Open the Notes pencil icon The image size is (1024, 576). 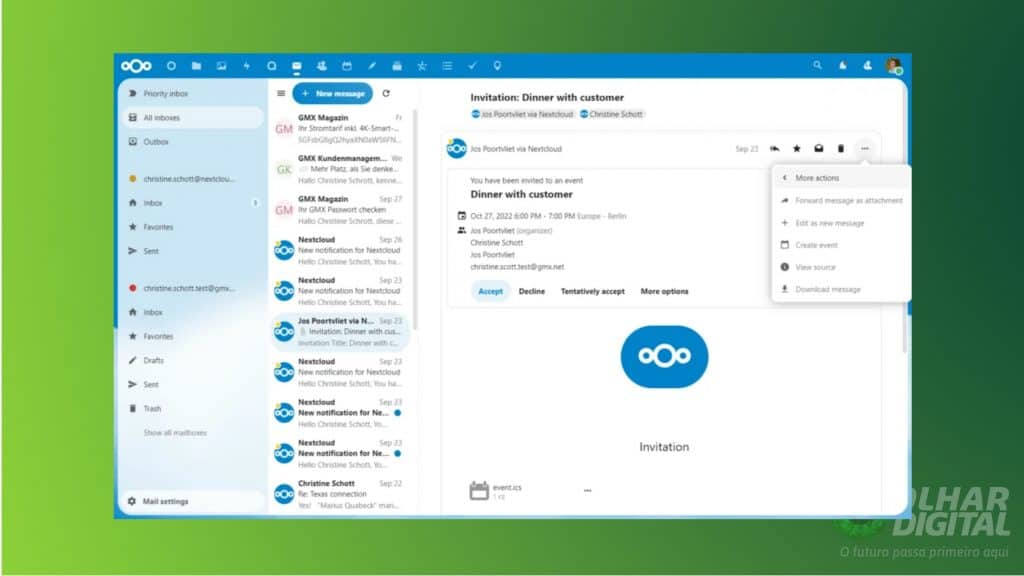[372, 66]
